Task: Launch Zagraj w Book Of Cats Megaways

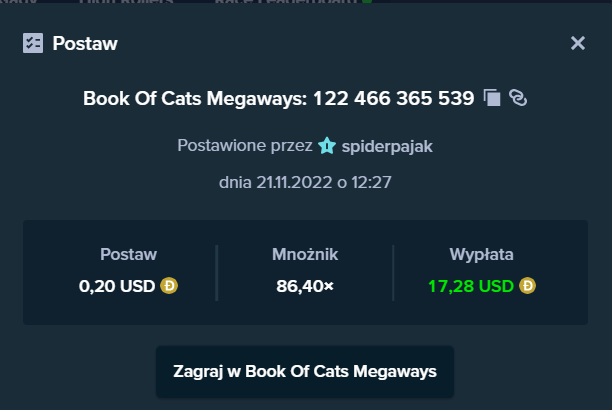Action: point(305,372)
